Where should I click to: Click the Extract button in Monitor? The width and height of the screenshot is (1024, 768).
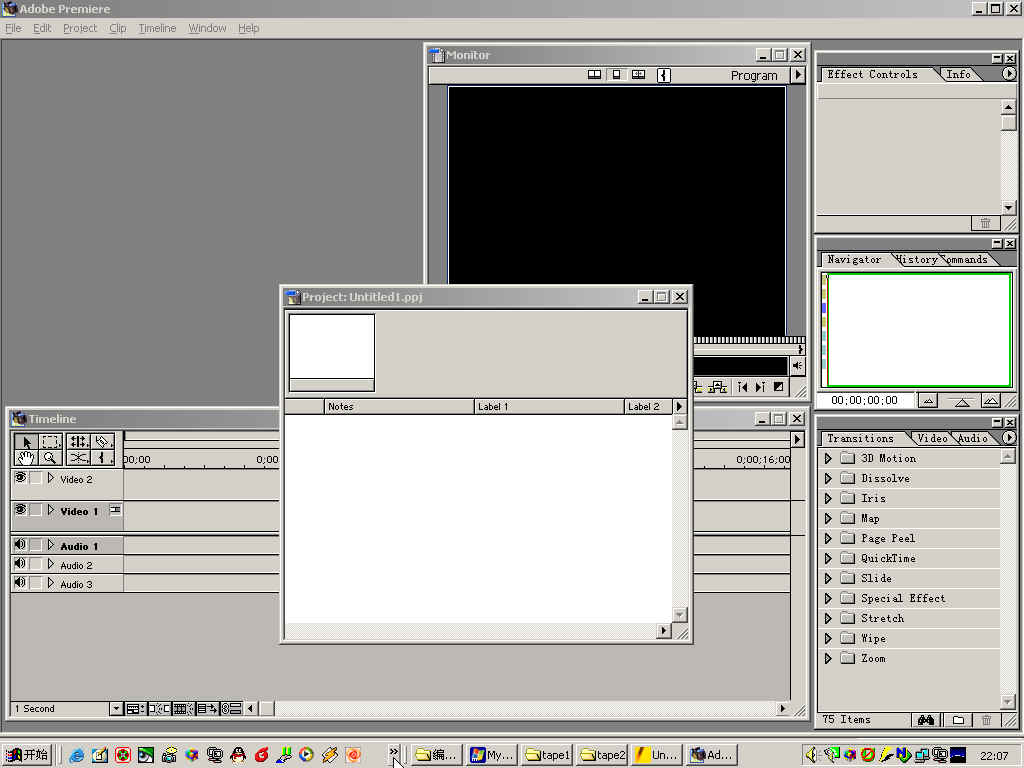(x=718, y=387)
